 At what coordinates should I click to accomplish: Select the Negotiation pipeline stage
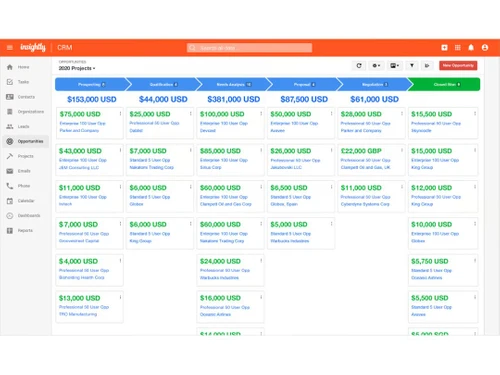pos(375,84)
